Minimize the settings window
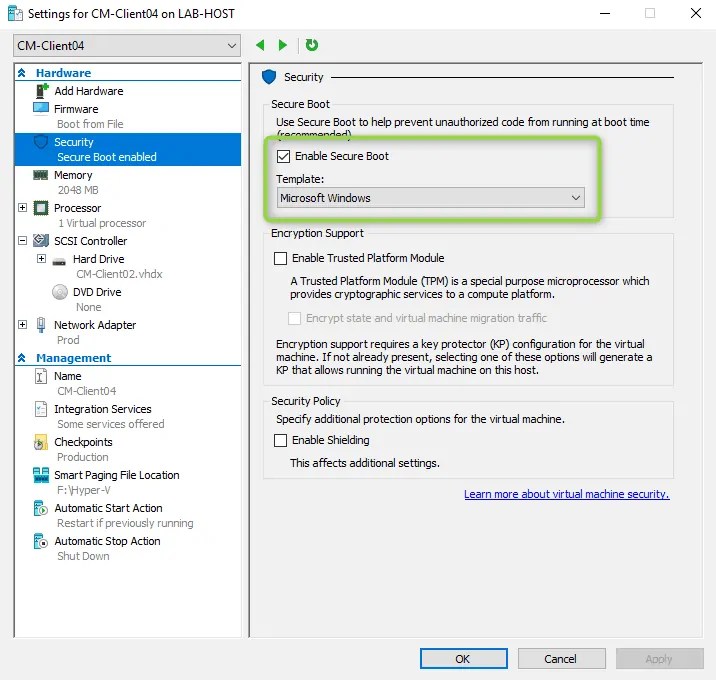 (605, 13)
